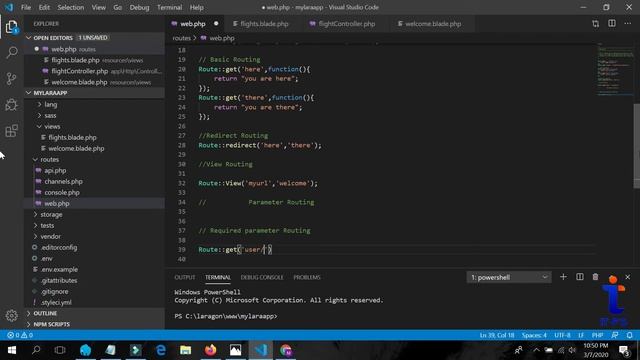Open the Action Center notifications icon

(x=624, y=350)
